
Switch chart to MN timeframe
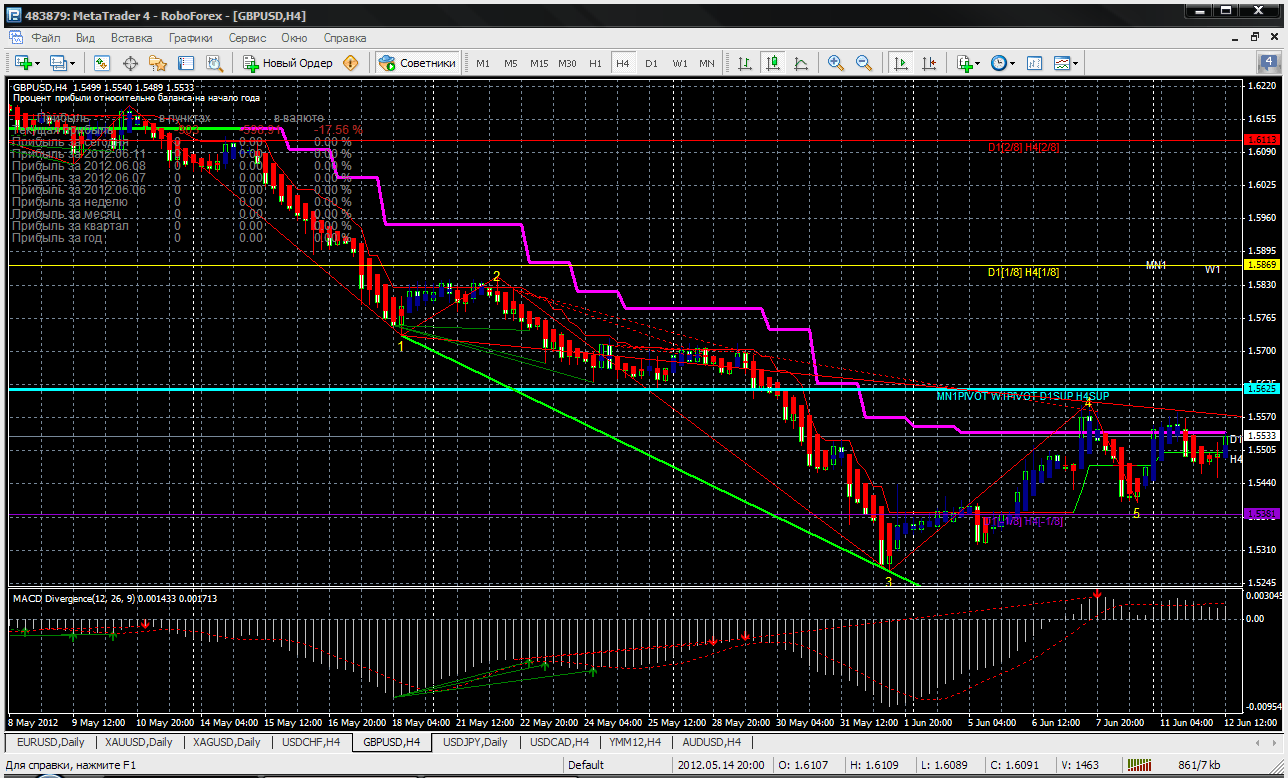click(x=707, y=63)
